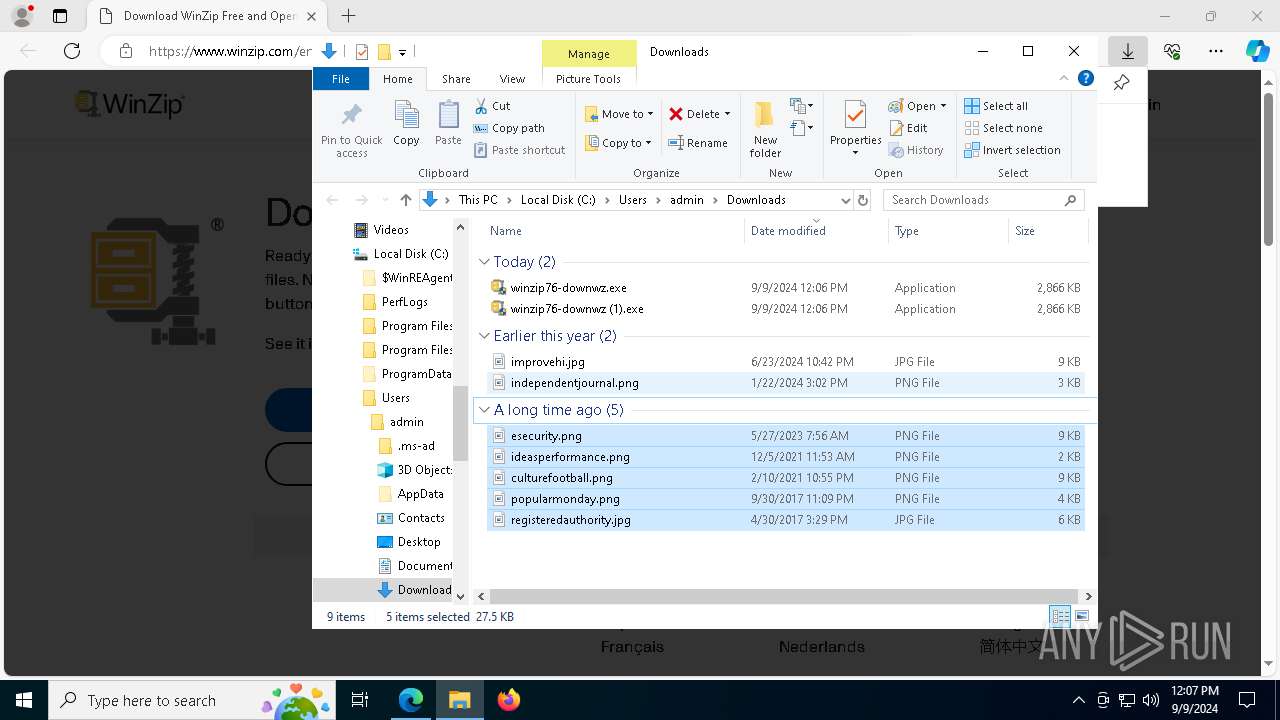Open the Copy to dropdown
The width and height of the screenshot is (1280, 720).
(619, 143)
